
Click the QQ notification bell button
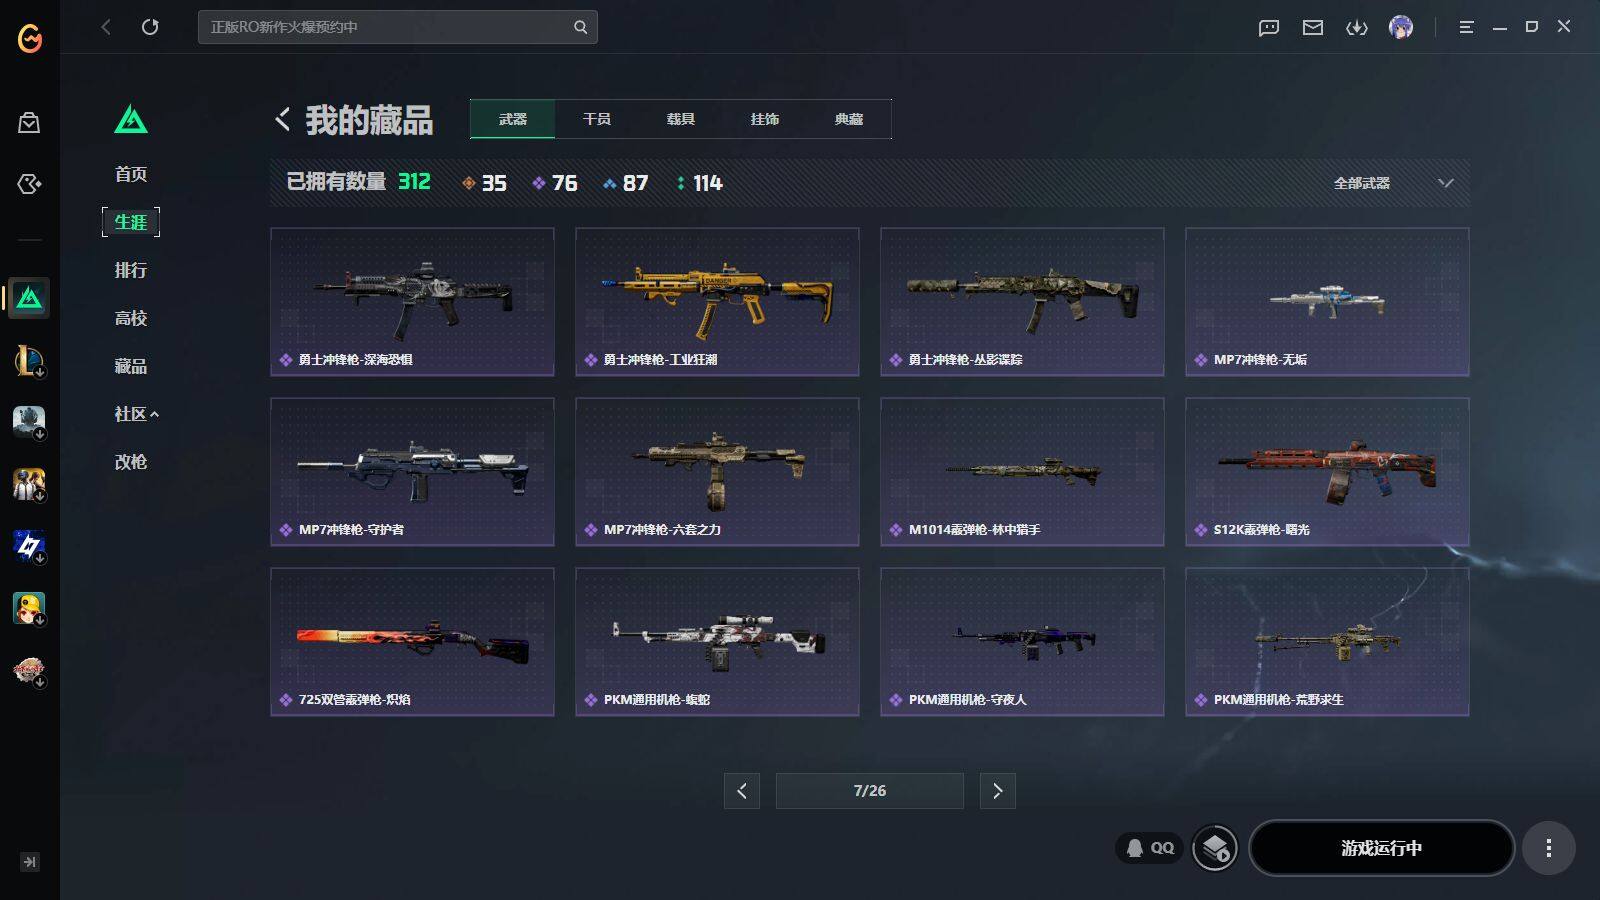click(x=1150, y=848)
